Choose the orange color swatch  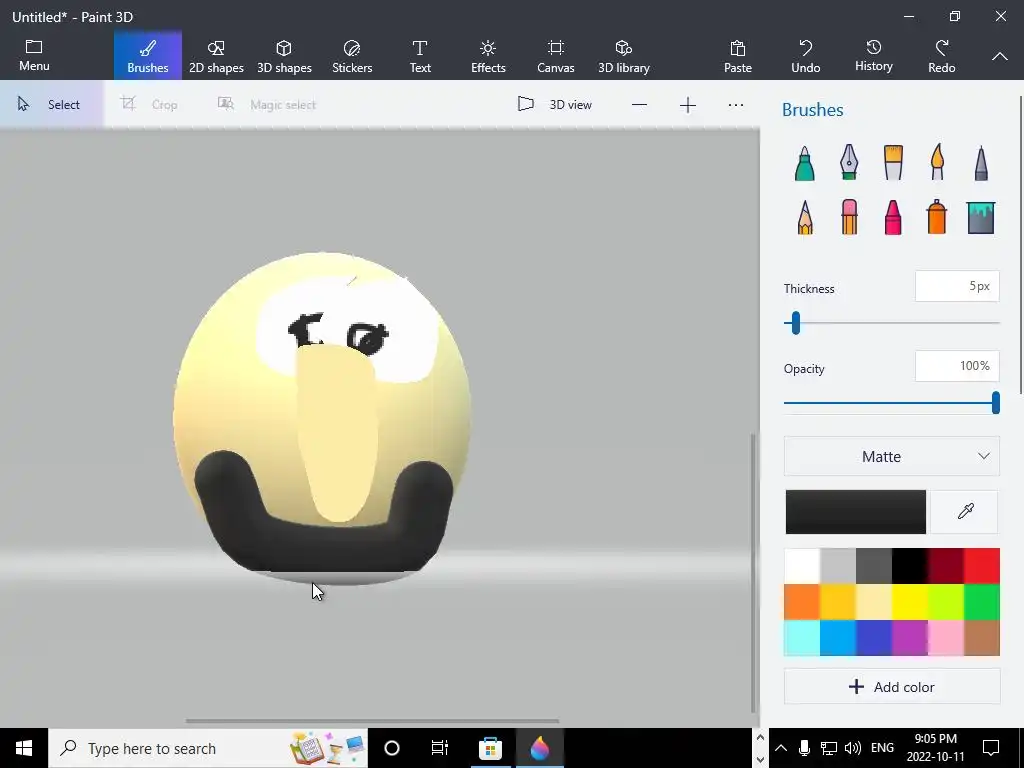[x=802, y=601]
